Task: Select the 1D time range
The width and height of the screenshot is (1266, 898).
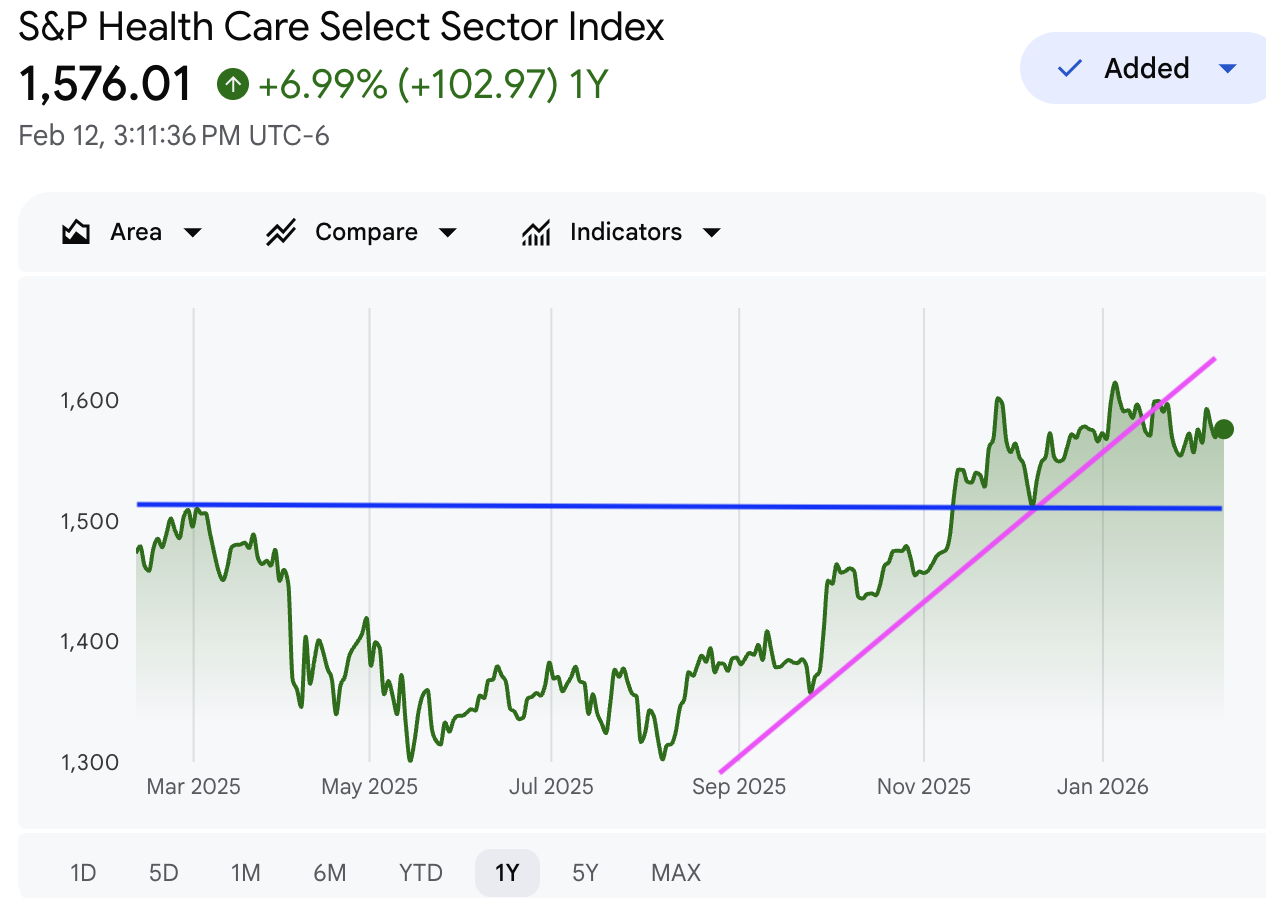Action: [83, 873]
